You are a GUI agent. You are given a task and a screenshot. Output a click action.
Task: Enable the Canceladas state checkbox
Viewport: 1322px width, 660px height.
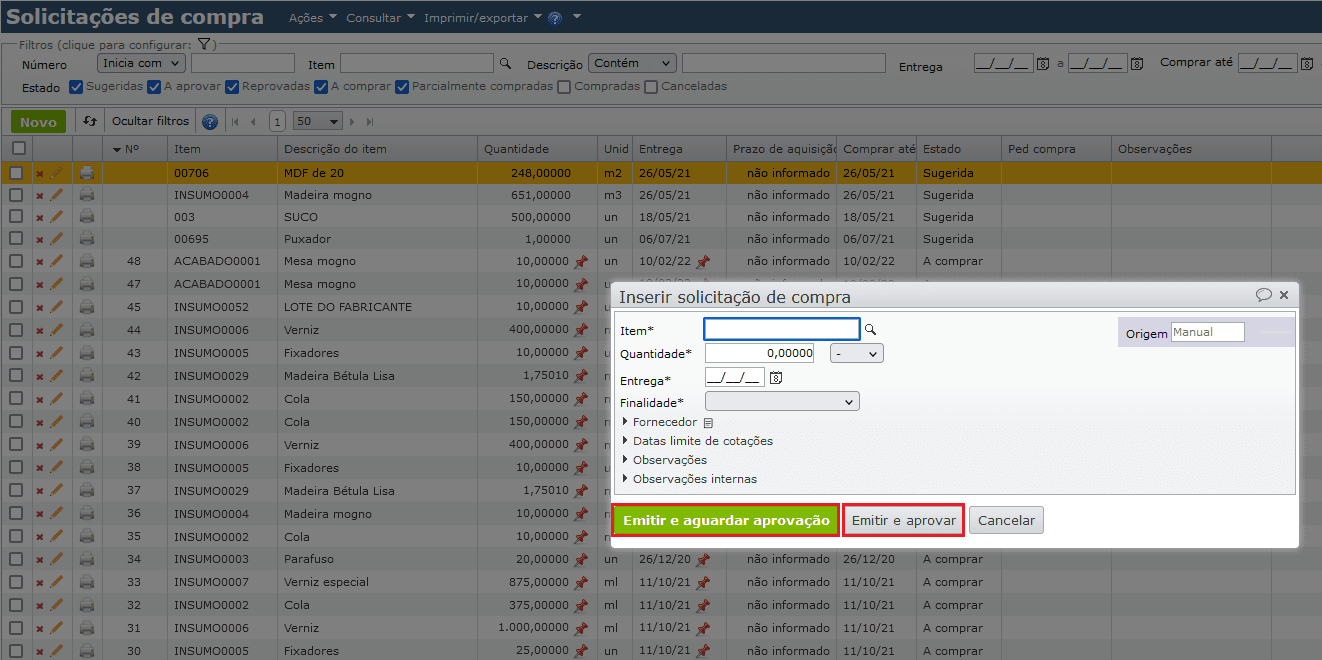click(651, 87)
